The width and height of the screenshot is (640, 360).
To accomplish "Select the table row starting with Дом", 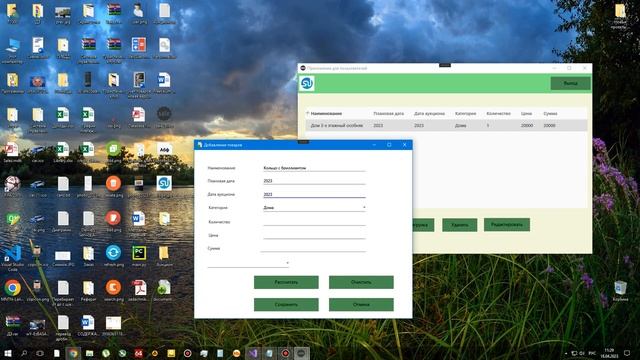I will pyautogui.click(x=447, y=125).
